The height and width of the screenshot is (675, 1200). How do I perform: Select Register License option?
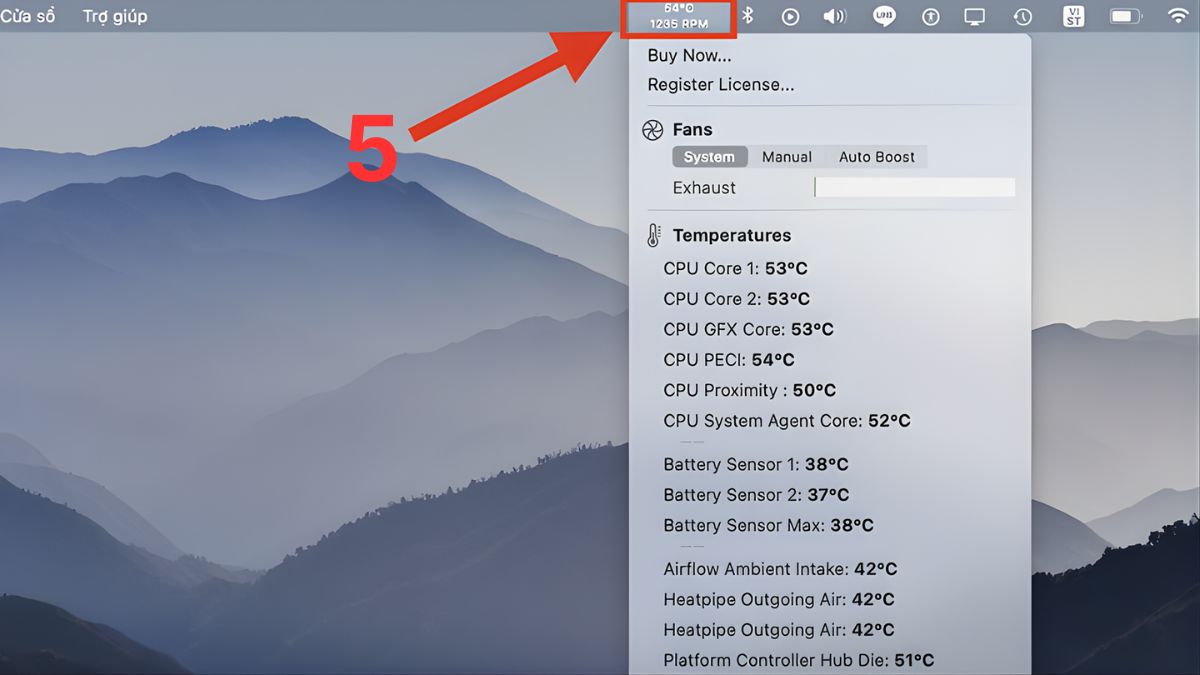point(722,84)
